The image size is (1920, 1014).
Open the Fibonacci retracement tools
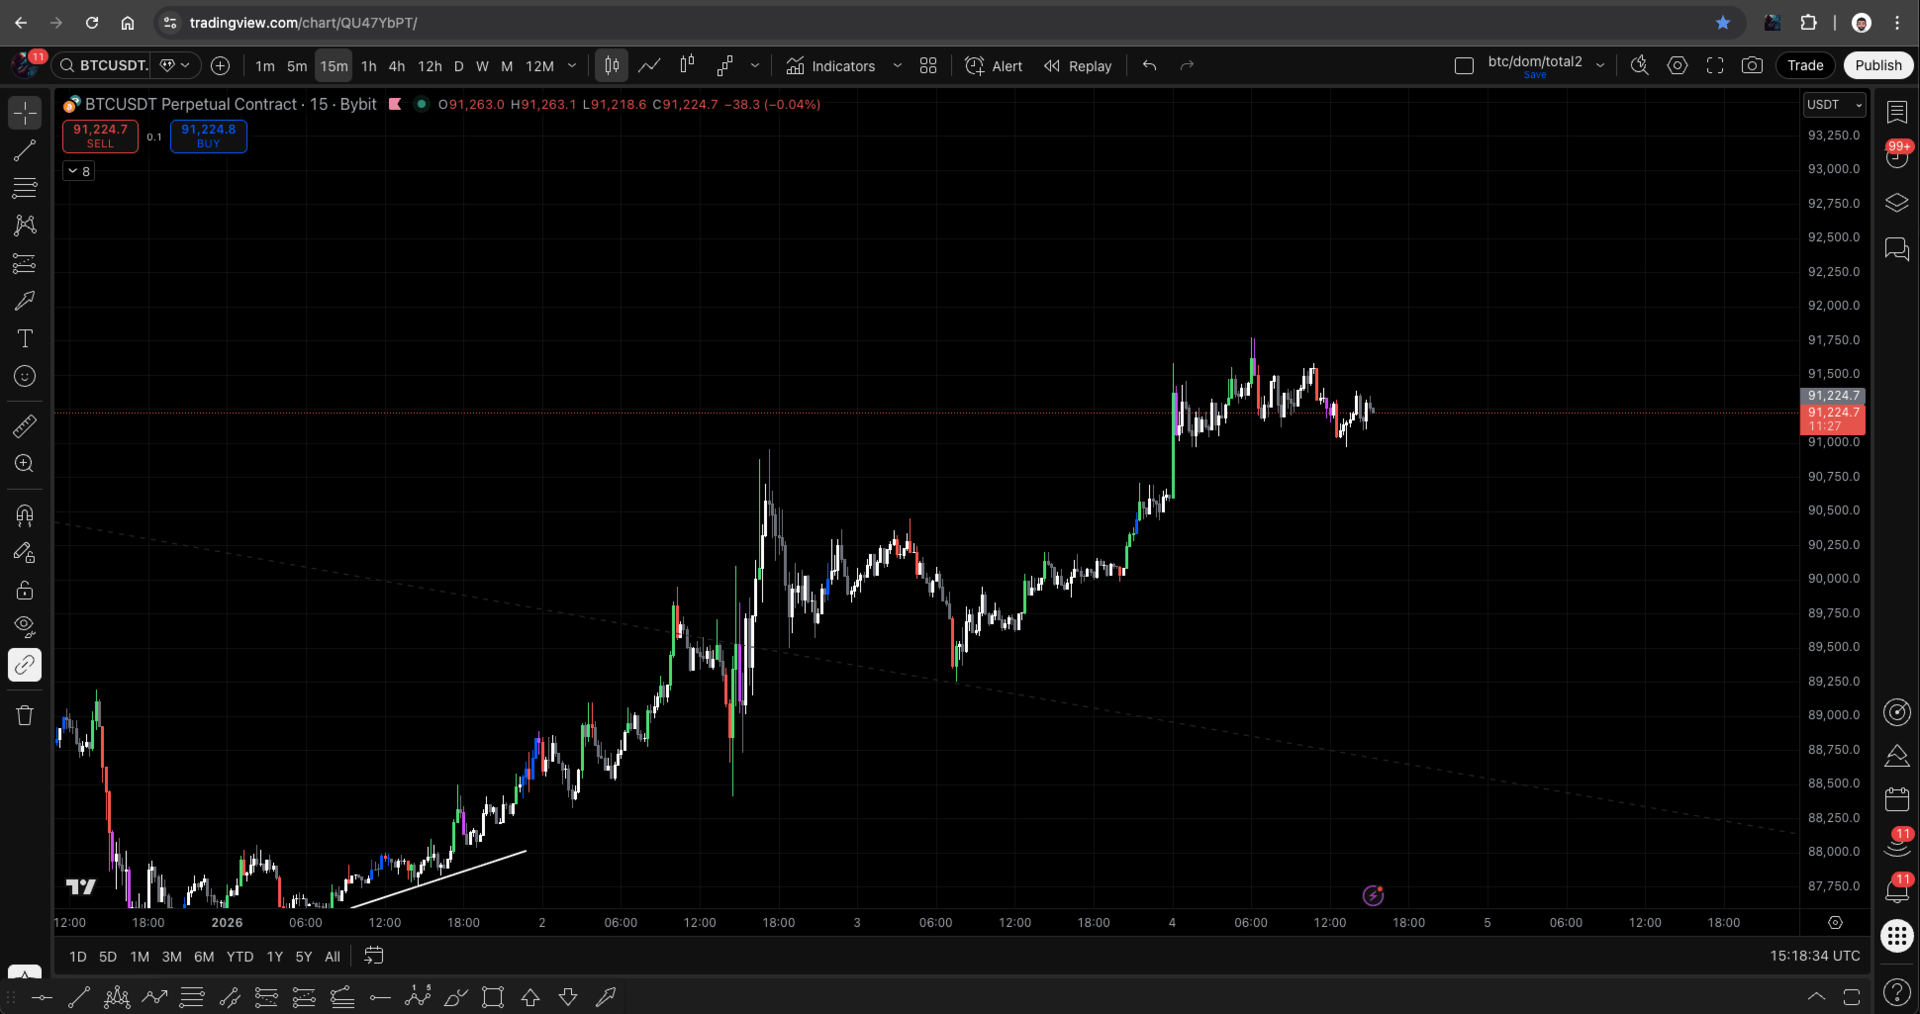[x=25, y=188]
